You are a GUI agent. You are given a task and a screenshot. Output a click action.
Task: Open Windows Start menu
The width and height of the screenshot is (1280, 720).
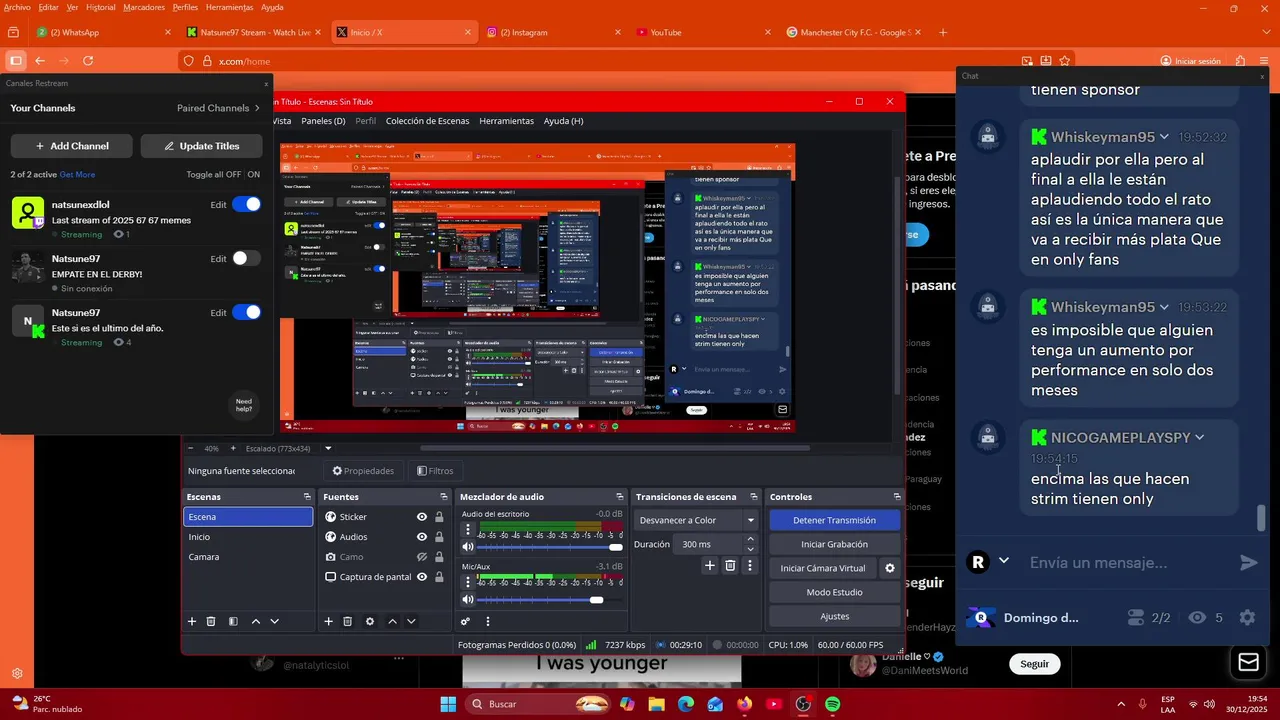tap(448, 704)
